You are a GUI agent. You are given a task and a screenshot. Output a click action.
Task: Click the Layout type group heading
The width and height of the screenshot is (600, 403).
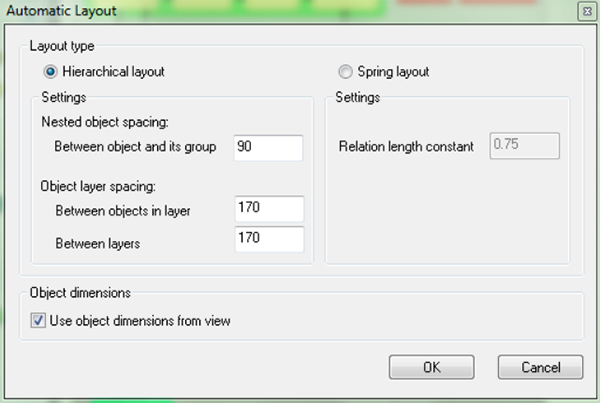(62, 46)
